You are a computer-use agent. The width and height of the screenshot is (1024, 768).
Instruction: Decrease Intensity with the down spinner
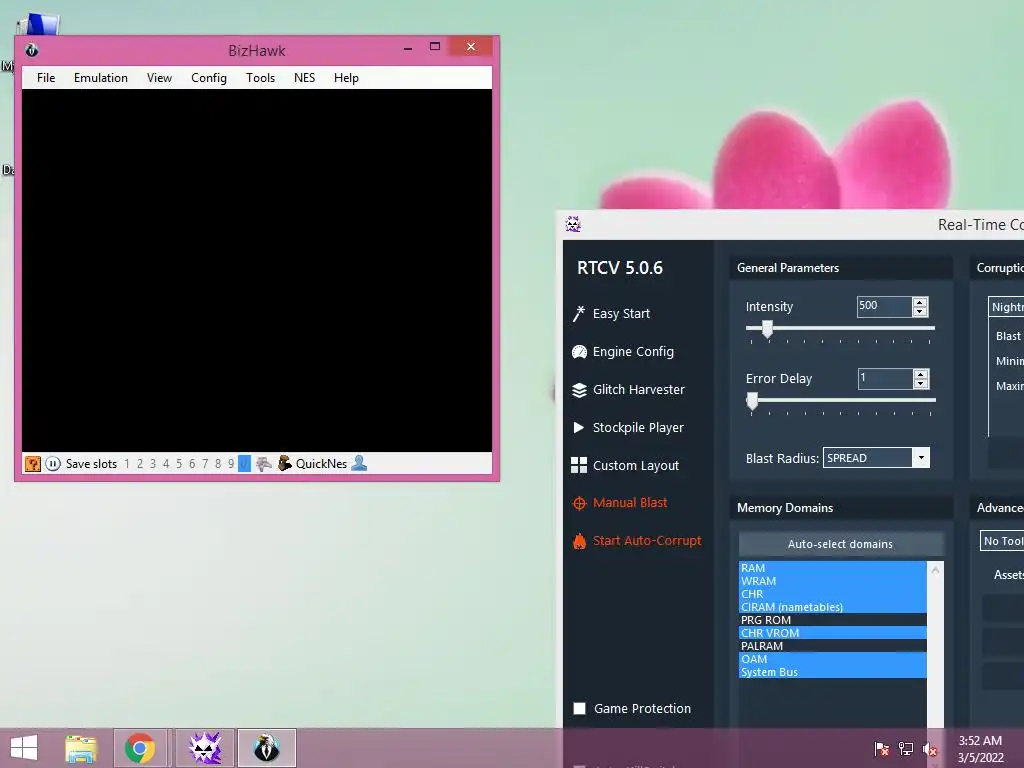click(x=920, y=312)
